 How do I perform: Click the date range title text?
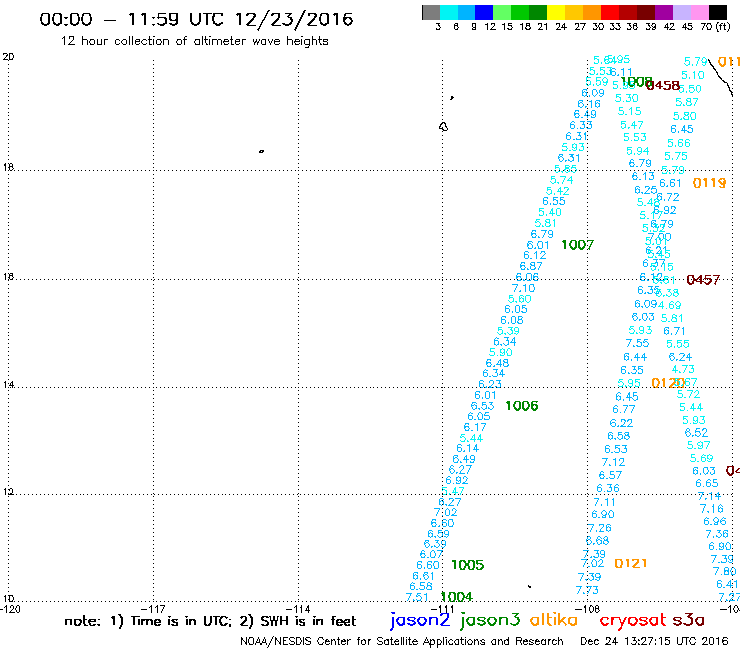tap(196, 19)
